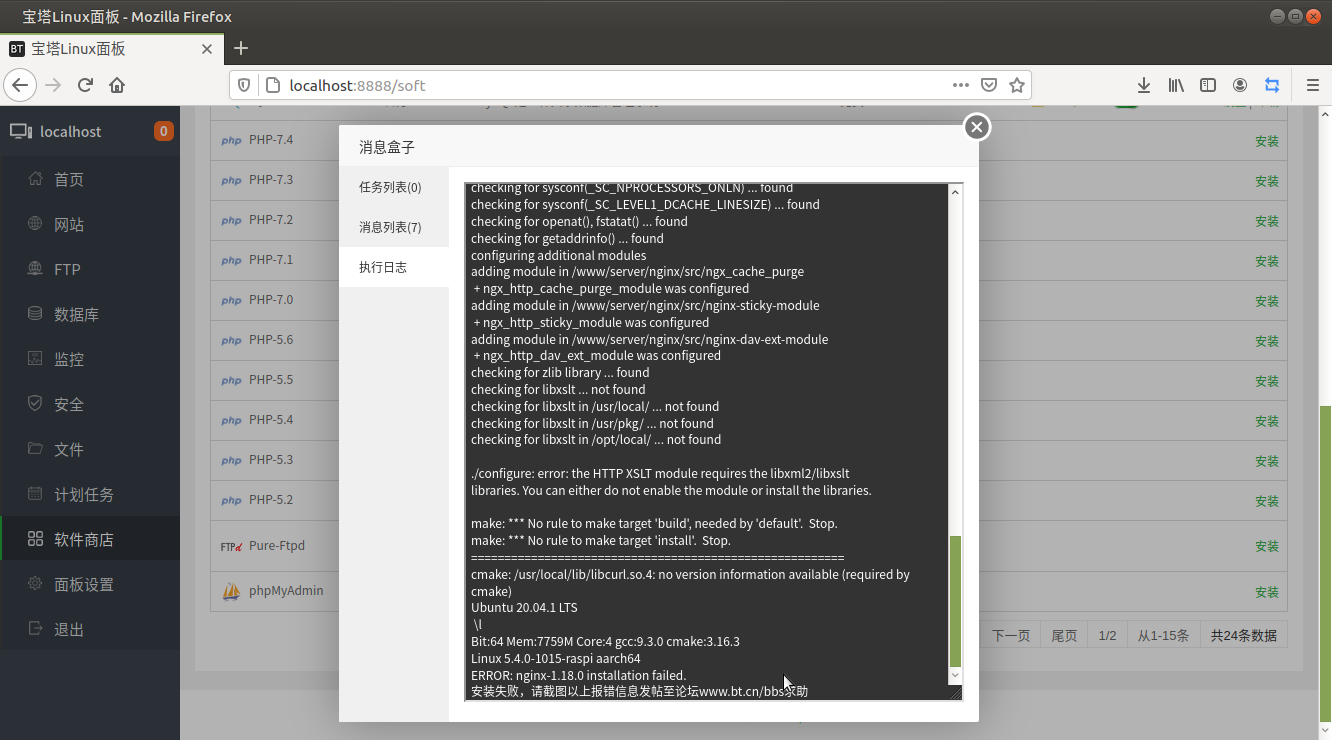This screenshot has width=1332, height=740.
Task: Click the PHP-7.3 php icon
Action: [231, 181]
